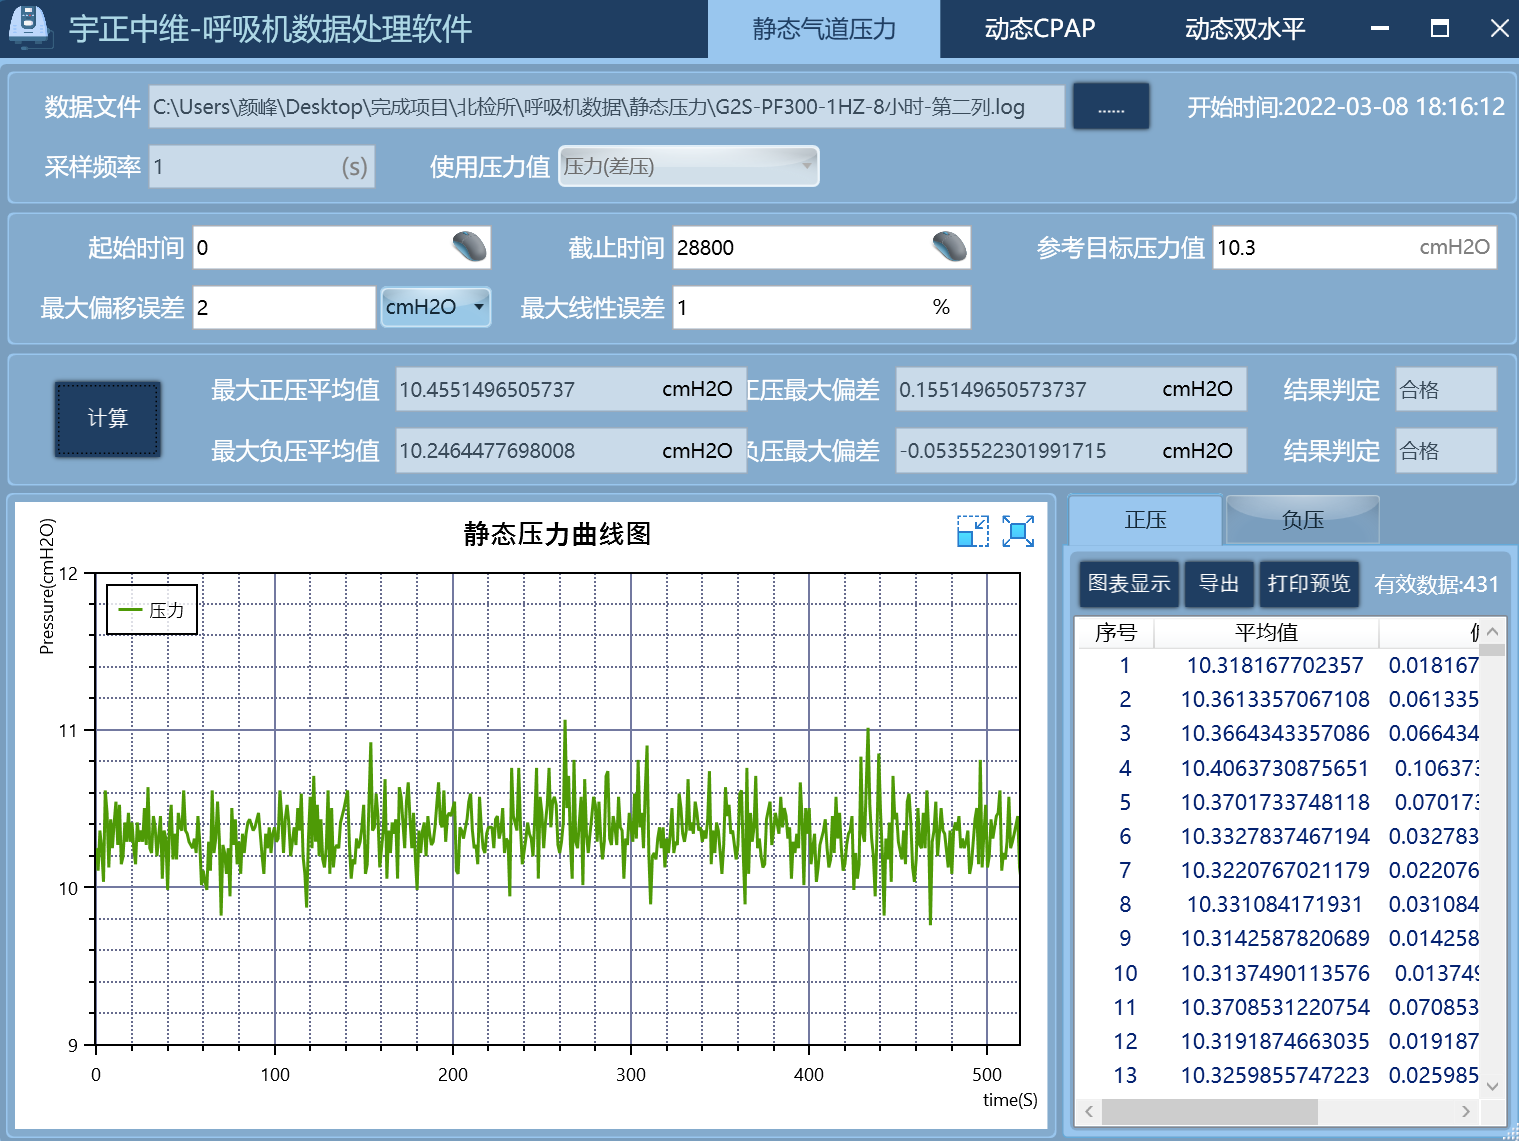Click the horizontal scrollbar thumb under table
Image resolution: width=1519 pixels, height=1141 pixels.
click(1208, 1111)
